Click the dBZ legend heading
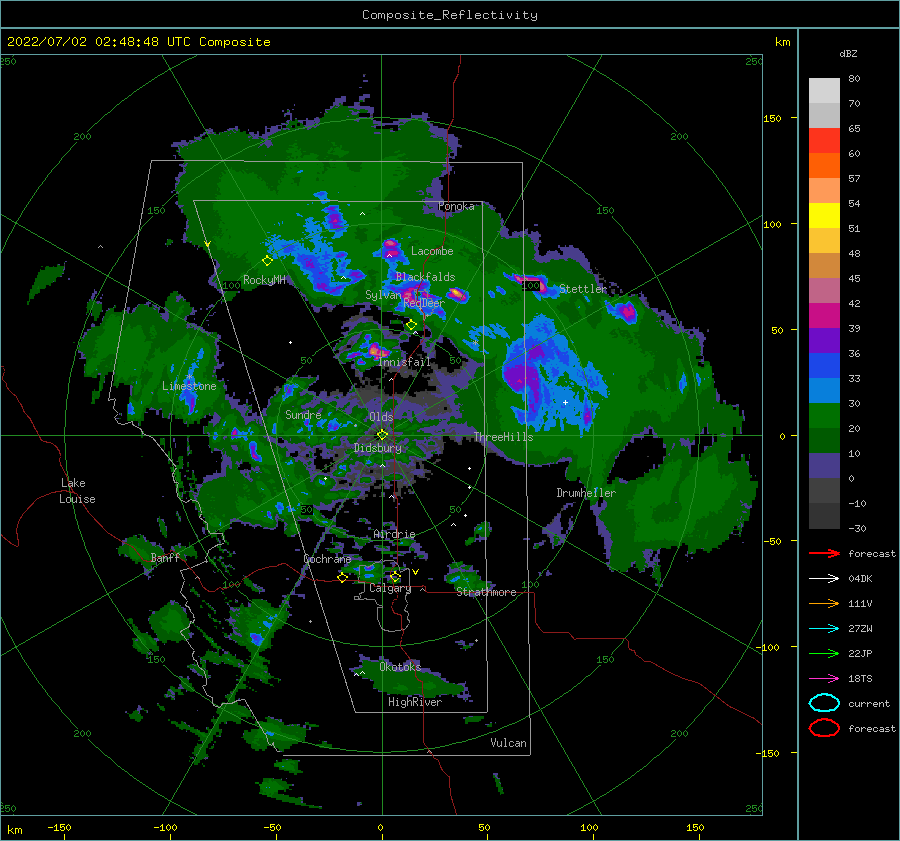 point(848,54)
